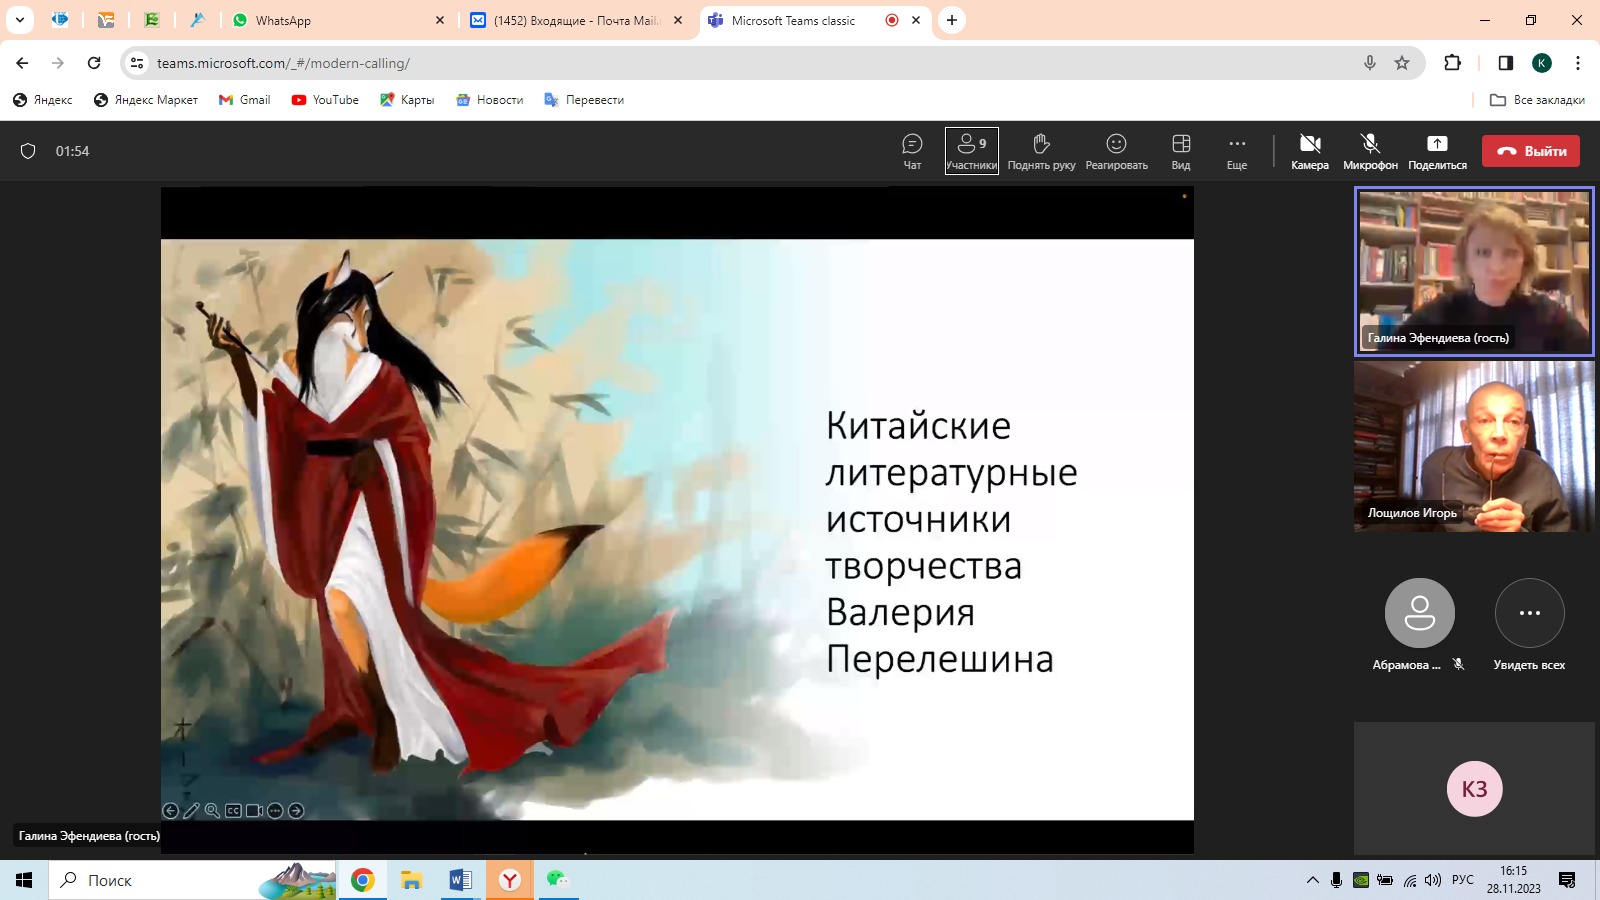Expand the tab search dropdown arrow

(19, 20)
